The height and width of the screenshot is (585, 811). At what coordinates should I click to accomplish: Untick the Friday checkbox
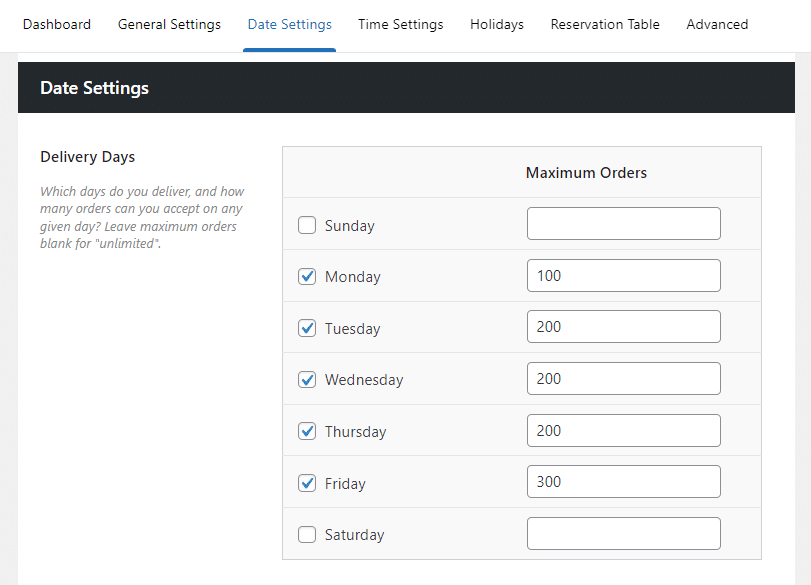pos(307,483)
